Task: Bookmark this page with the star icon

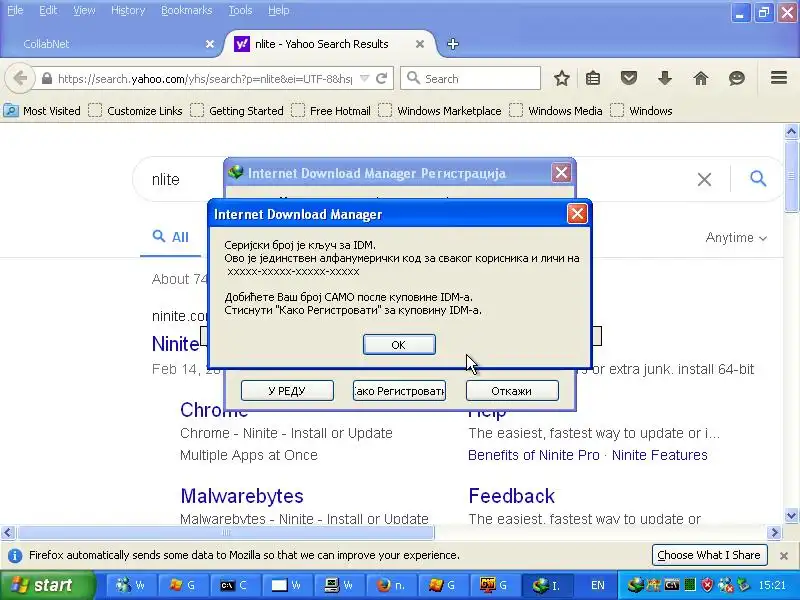Action: [562, 79]
